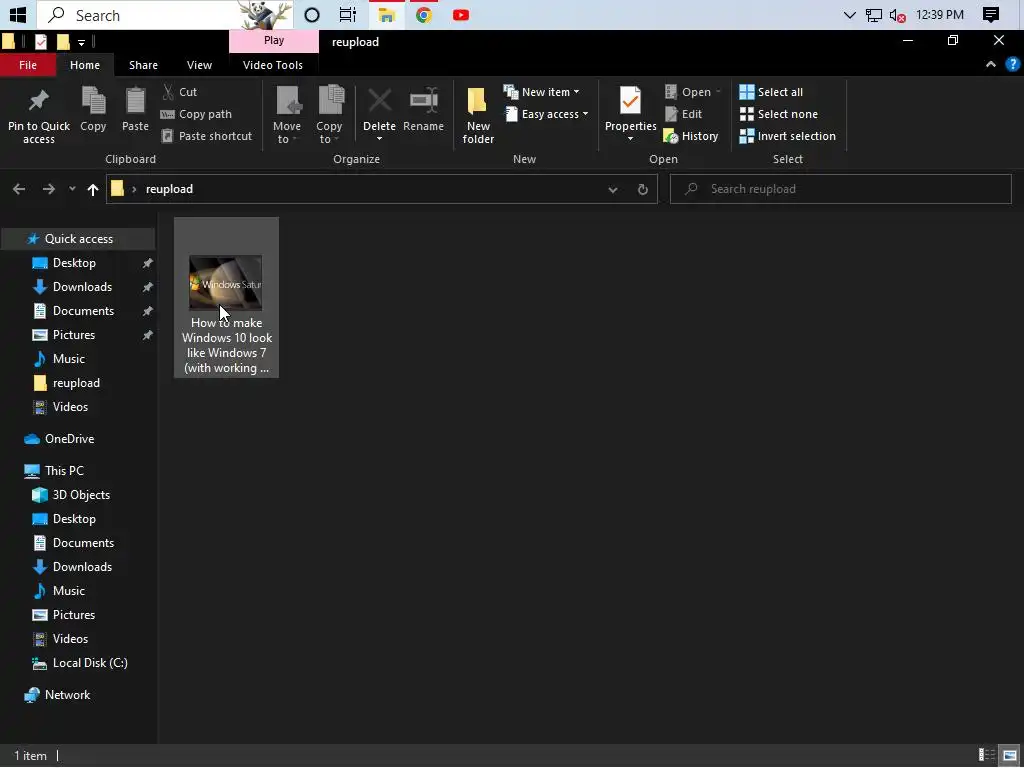
Task: Open the Help question mark icon
Action: tap(1012, 64)
